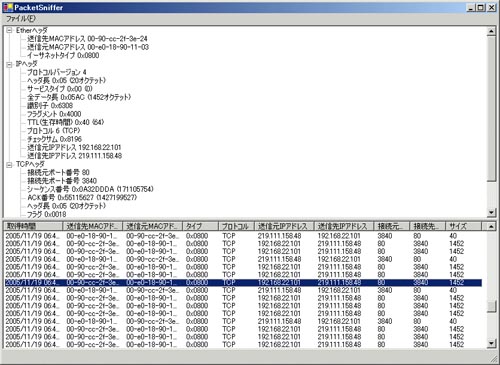
Task: Select チェックサム 0x8196 tree row
Action: pyautogui.click(x=54, y=139)
